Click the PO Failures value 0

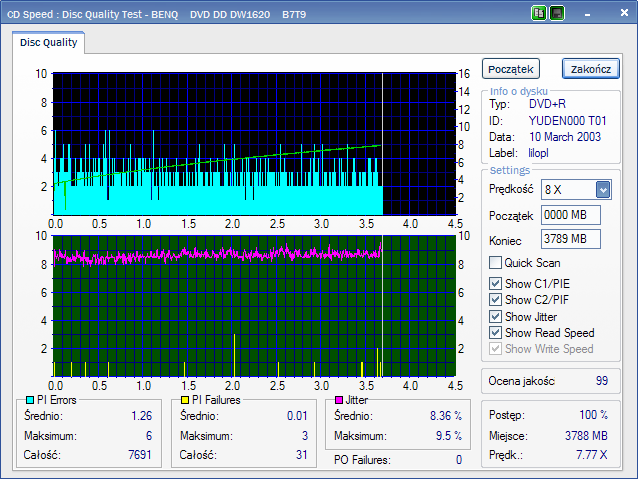click(x=459, y=460)
